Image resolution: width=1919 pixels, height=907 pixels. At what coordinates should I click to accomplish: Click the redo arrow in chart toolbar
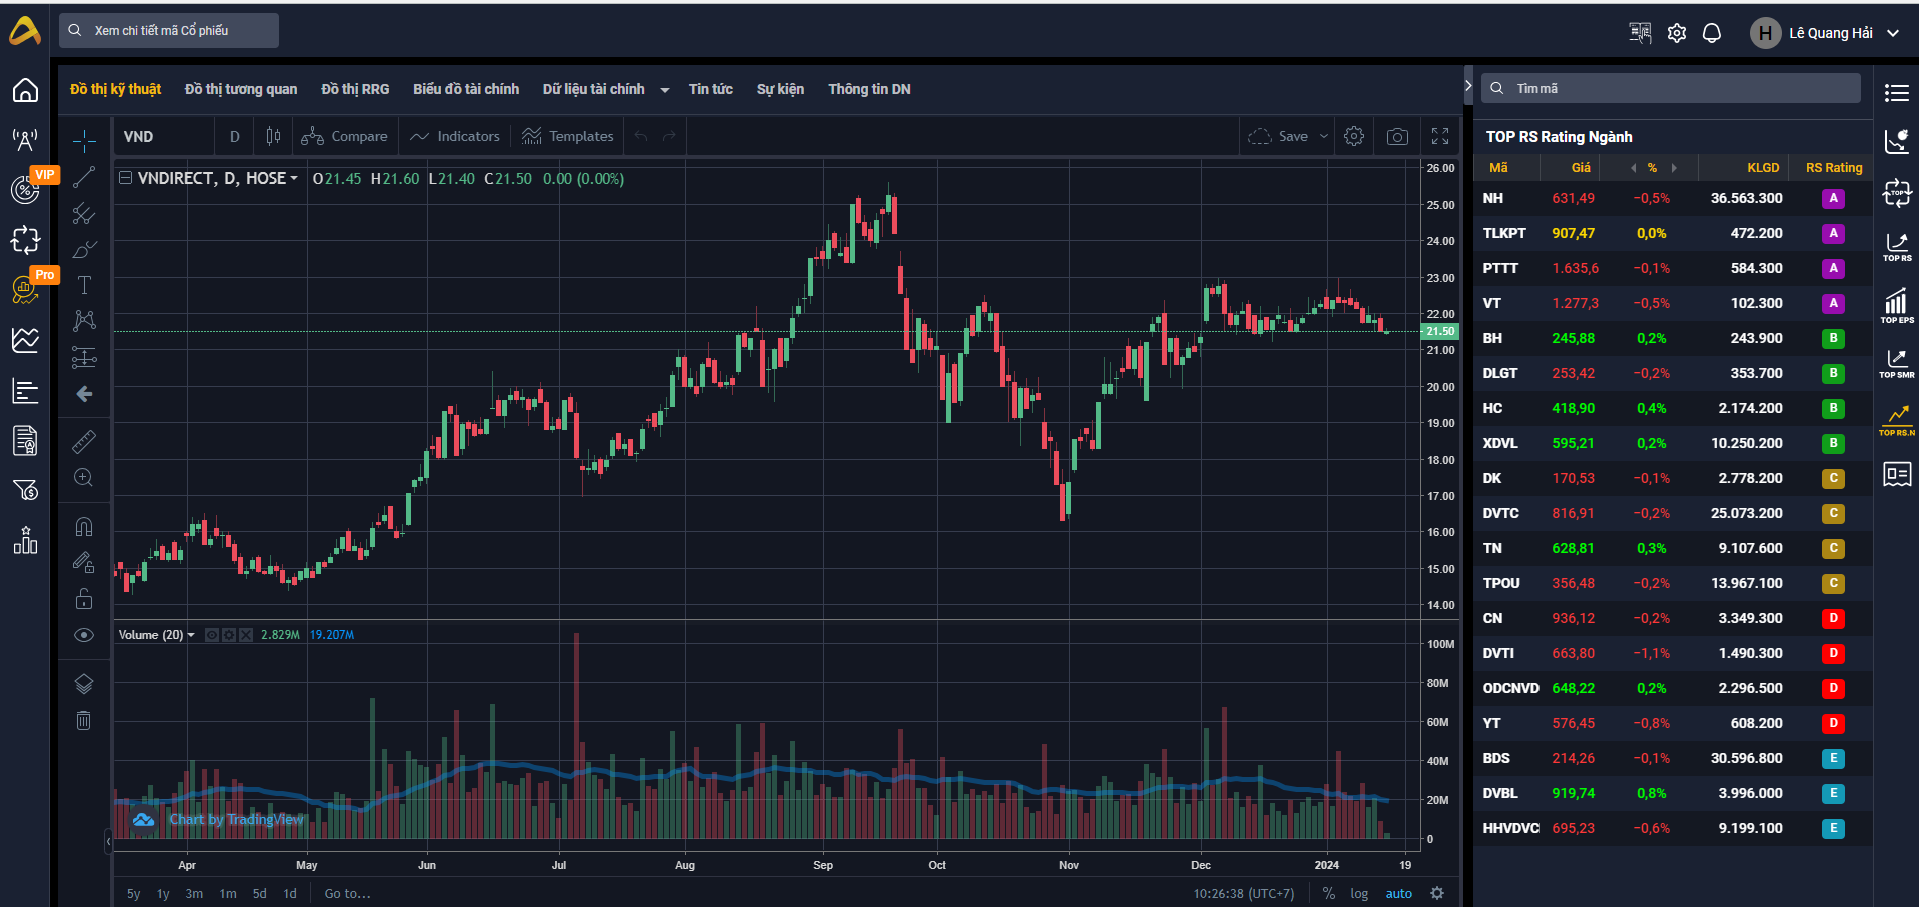[670, 136]
